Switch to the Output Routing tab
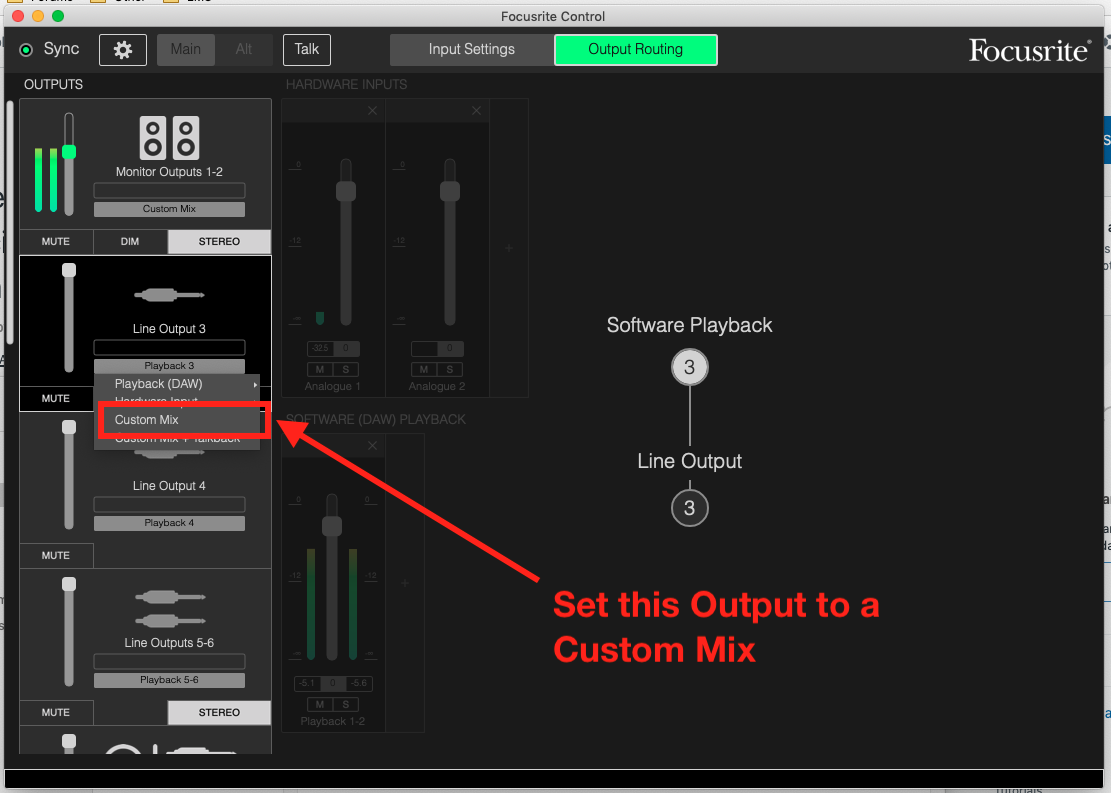 [x=636, y=50]
